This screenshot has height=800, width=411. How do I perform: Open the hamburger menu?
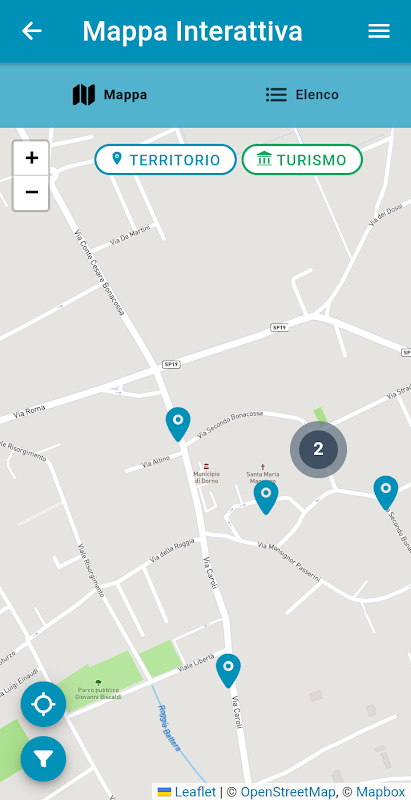point(379,31)
